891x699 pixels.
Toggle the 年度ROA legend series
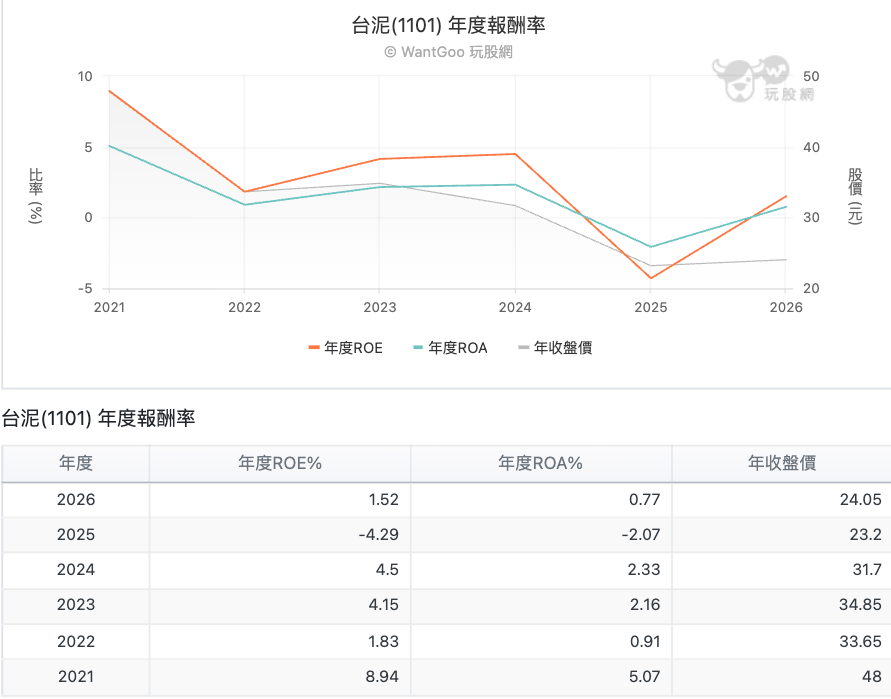pyautogui.click(x=450, y=348)
